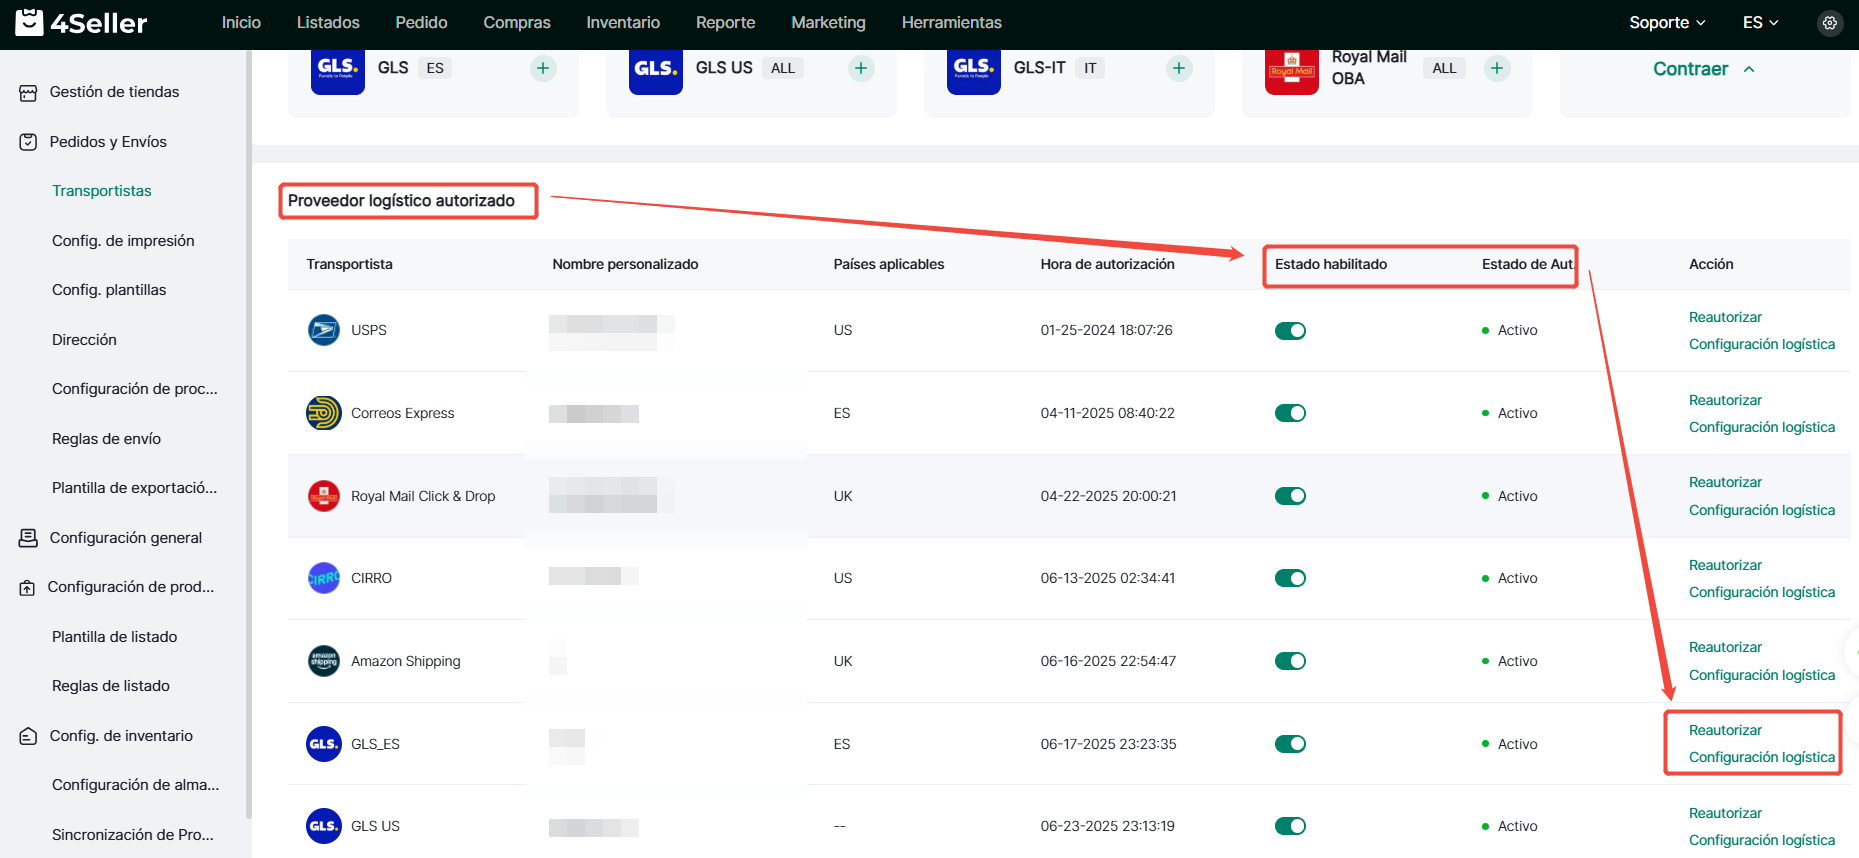Image resolution: width=1859 pixels, height=858 pixels.
Task: Click the Royal Mail Click & Drop logo
Action: pos(324,496)
